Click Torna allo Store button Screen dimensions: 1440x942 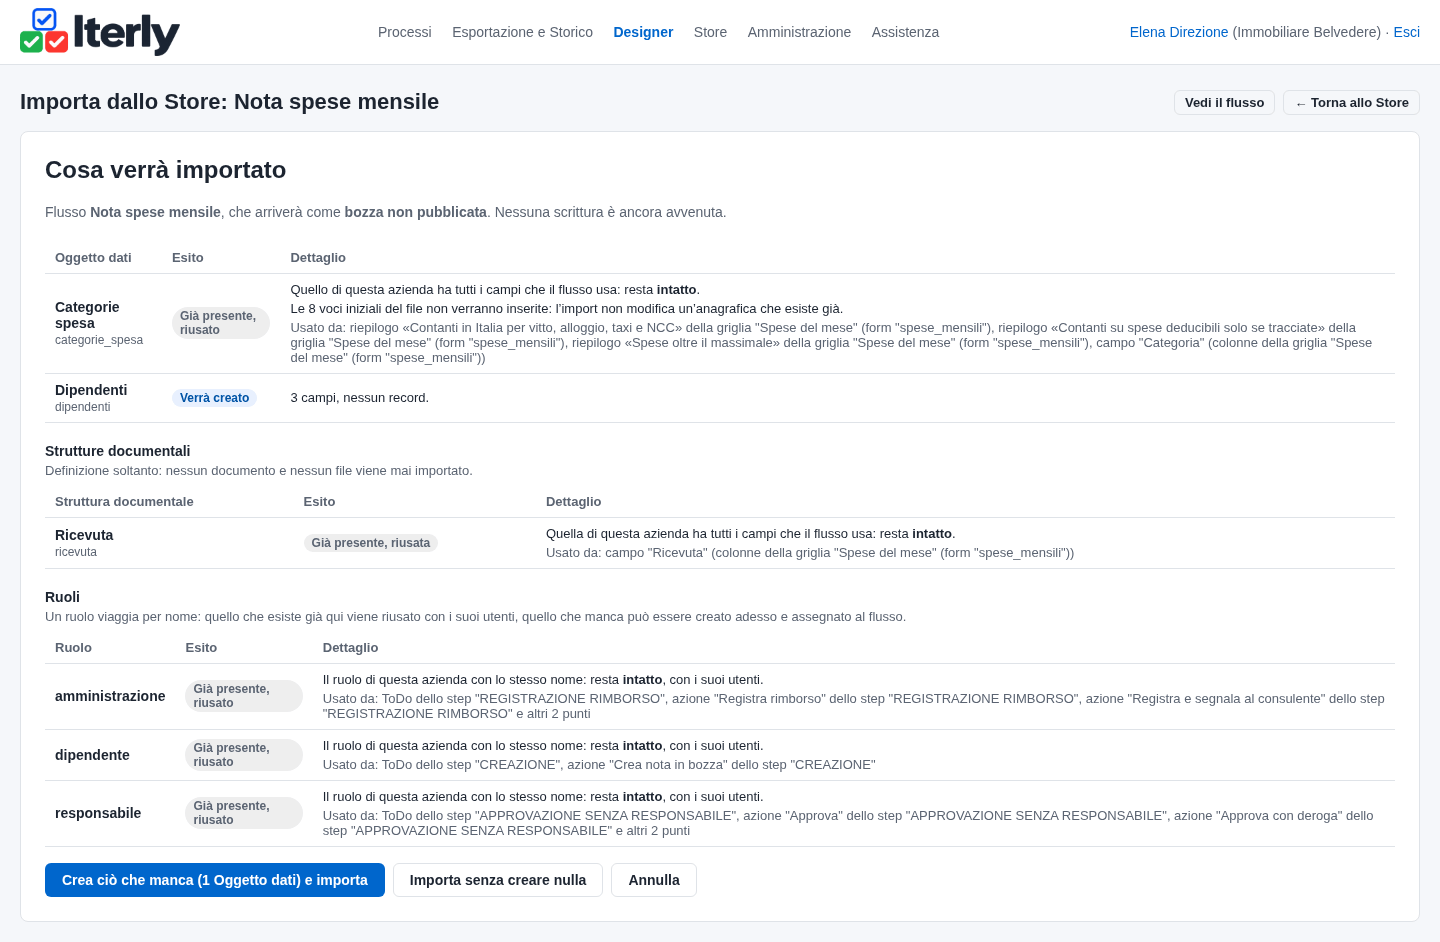pyautogui.click(x=1351, y=103)
